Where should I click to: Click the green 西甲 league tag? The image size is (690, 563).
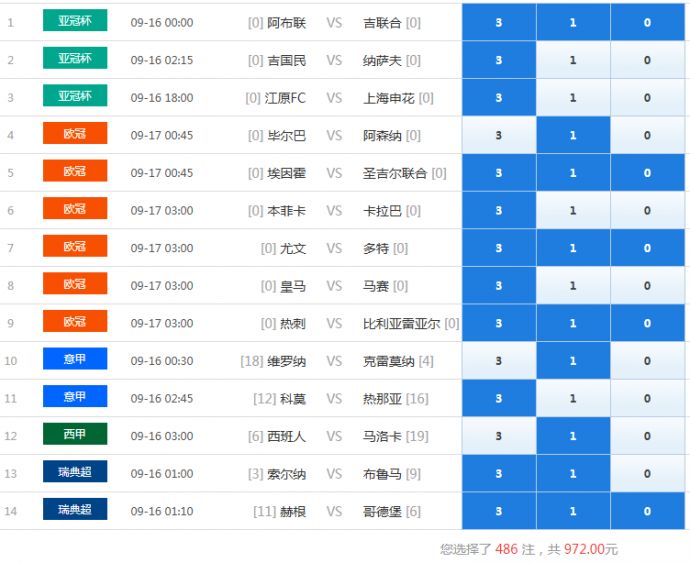point(75,434)
